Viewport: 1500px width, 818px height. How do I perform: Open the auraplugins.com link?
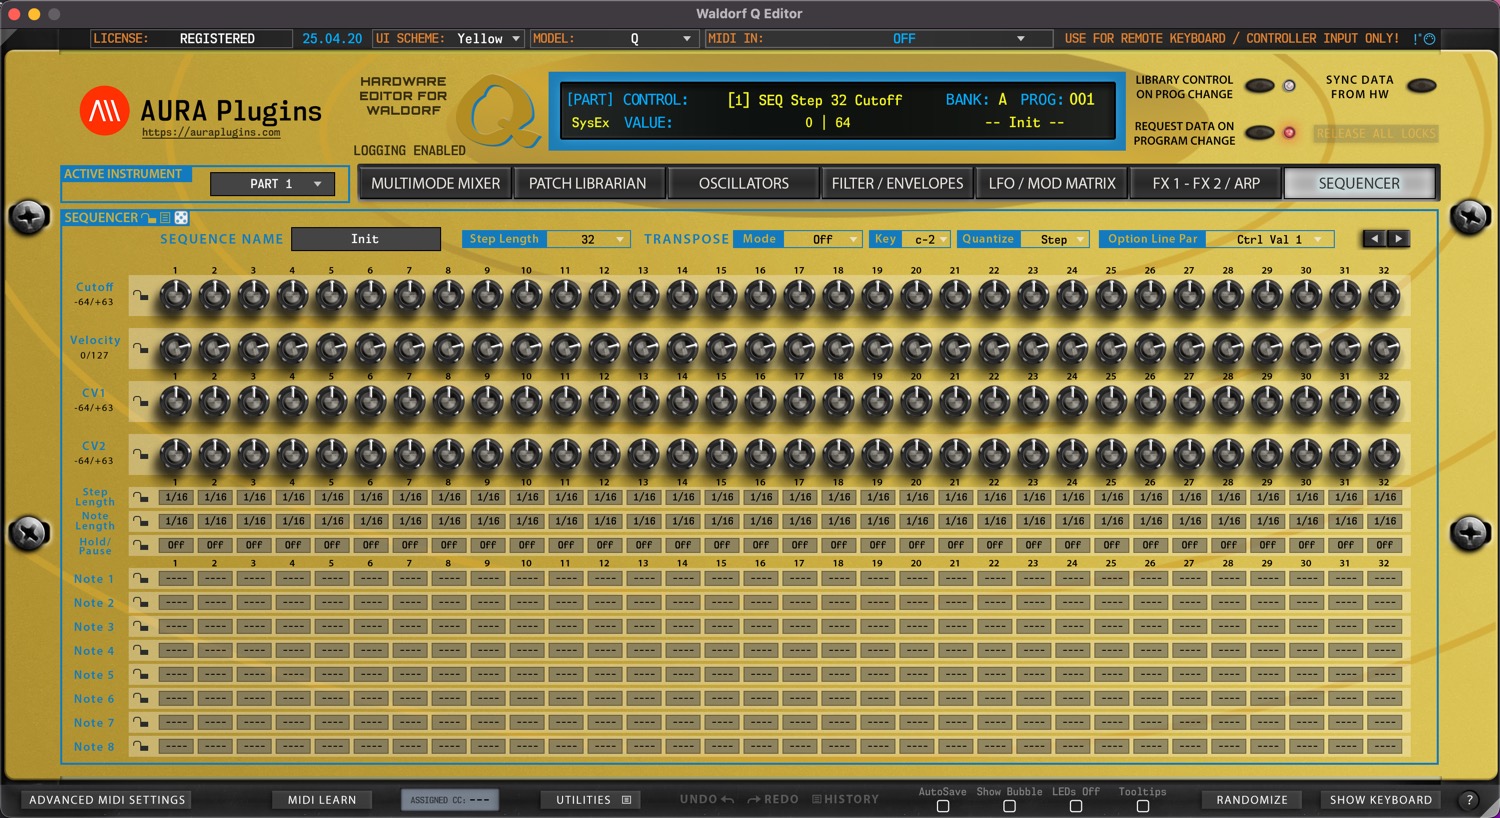click(211, 132)
